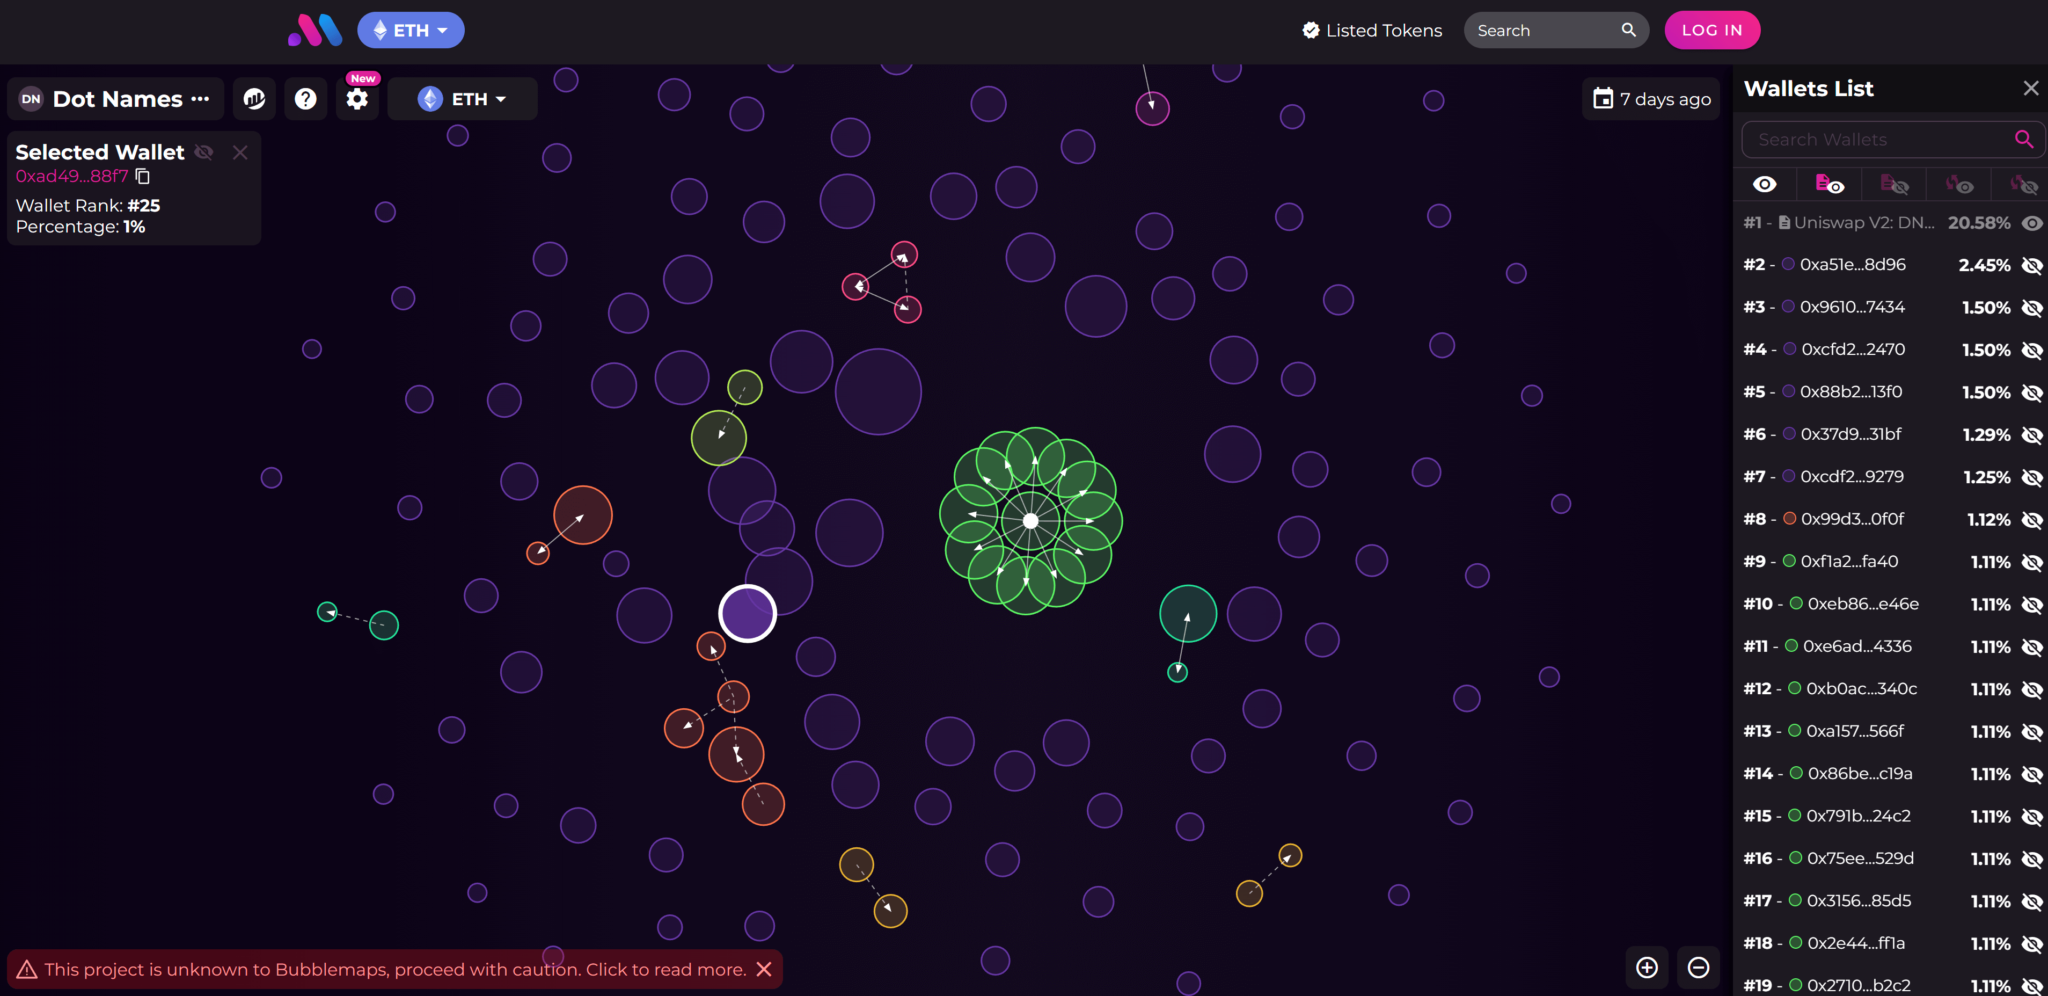2048x996 pixels.
Task: Hide clusters filter icon
Action: 2025,184
